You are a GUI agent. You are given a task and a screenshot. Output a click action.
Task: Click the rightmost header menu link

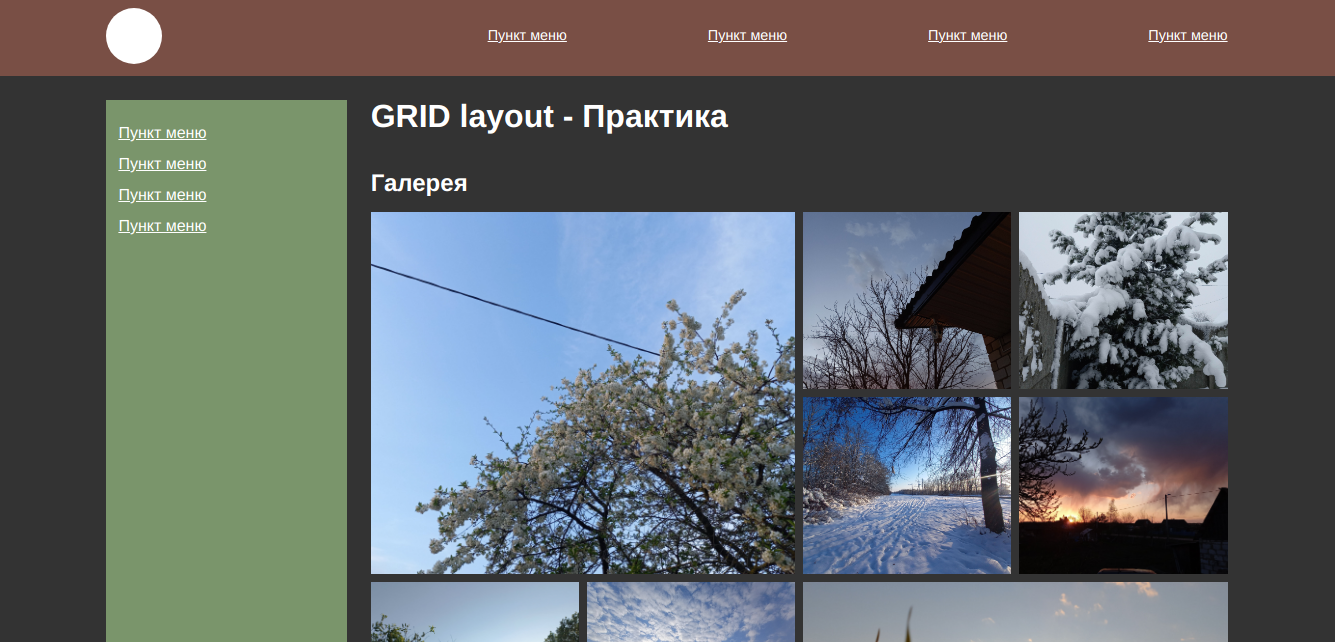[x=1187, y=35]
